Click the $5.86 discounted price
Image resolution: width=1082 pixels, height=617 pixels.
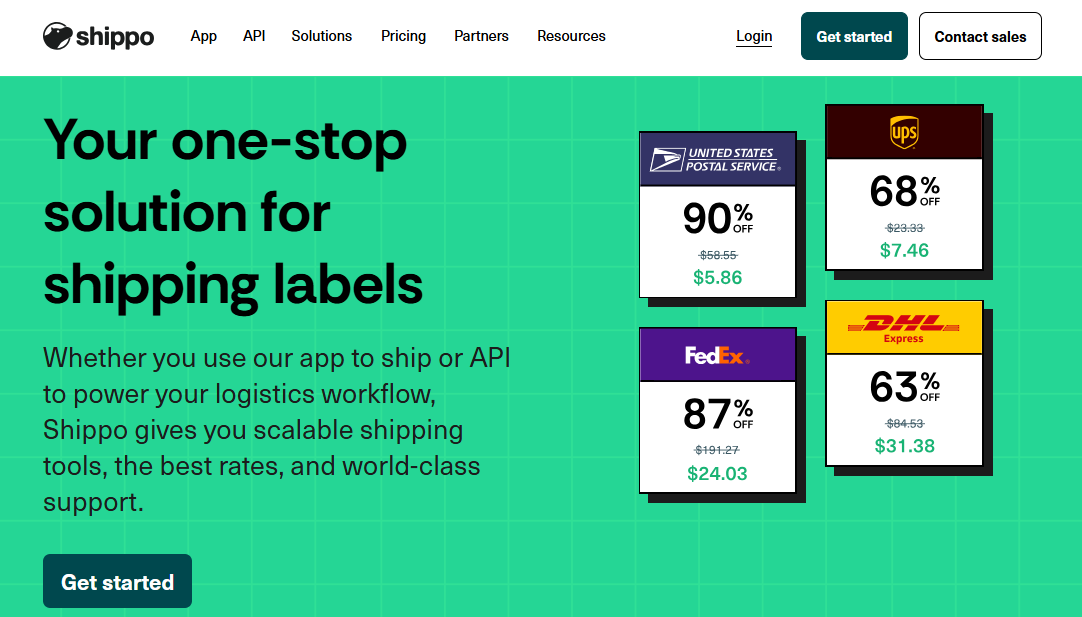coord(718,277)
